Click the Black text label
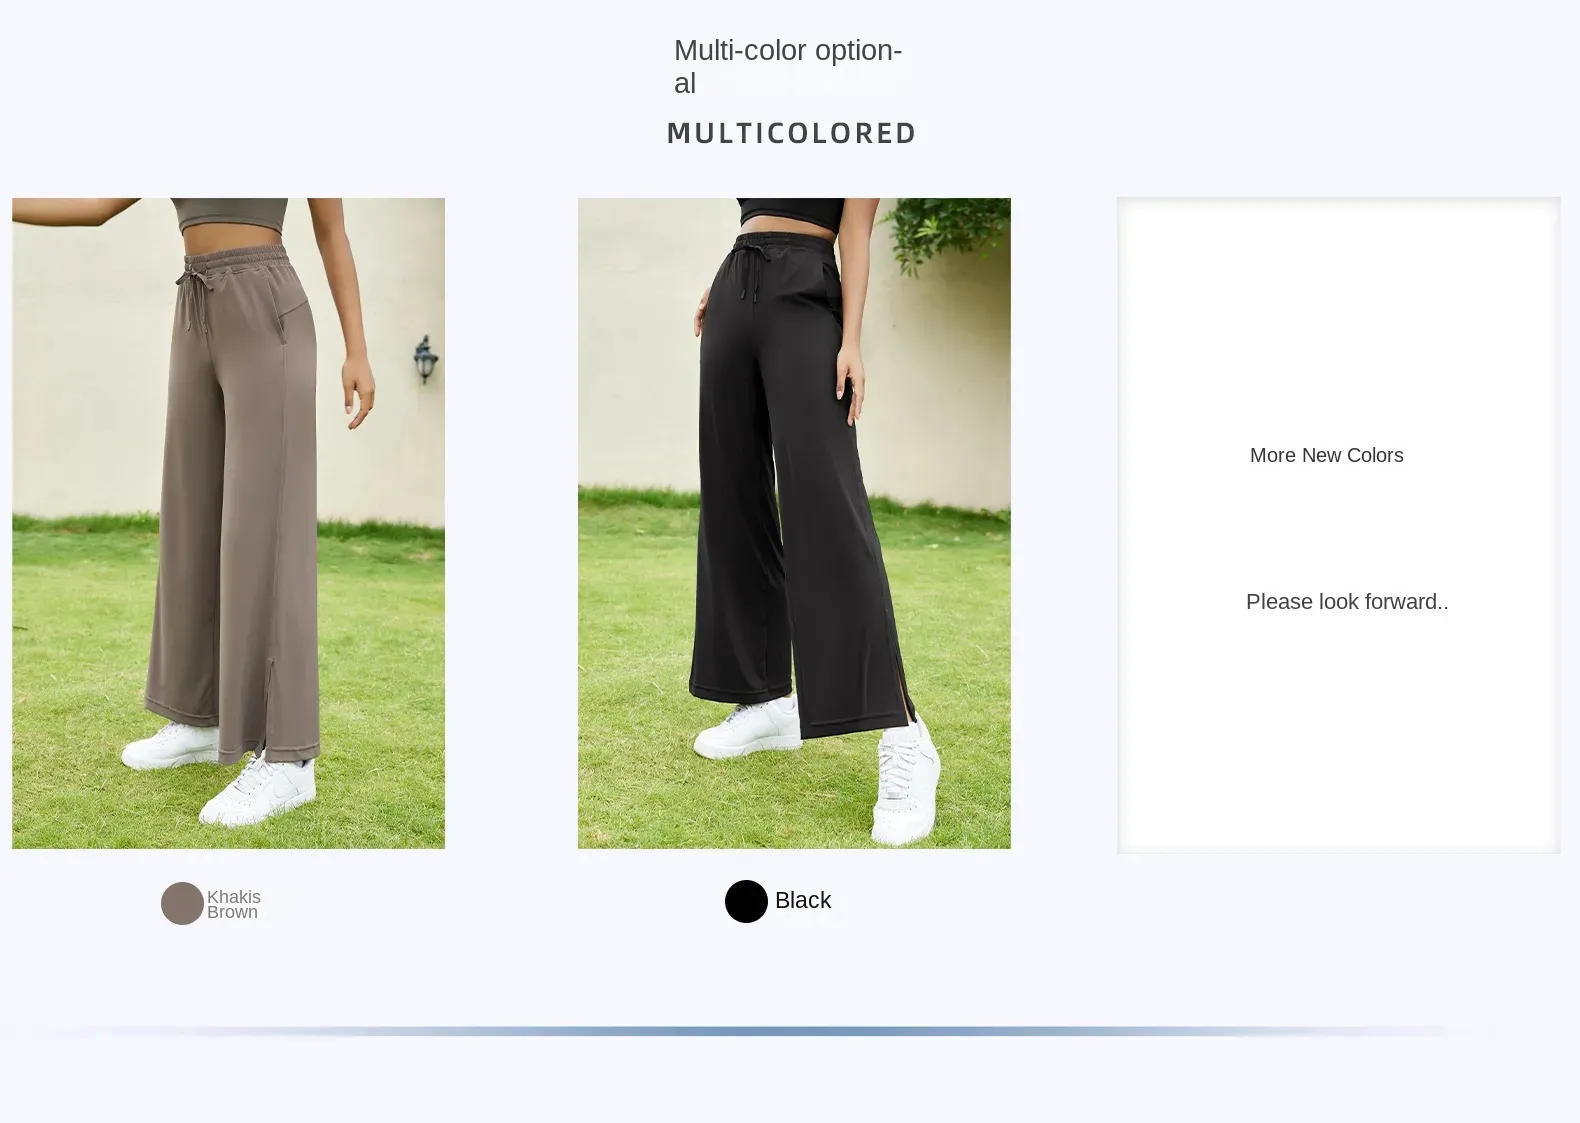The width and height of the screenshot is (1580, 1123). pyautogui.click(x=803, y=900)
